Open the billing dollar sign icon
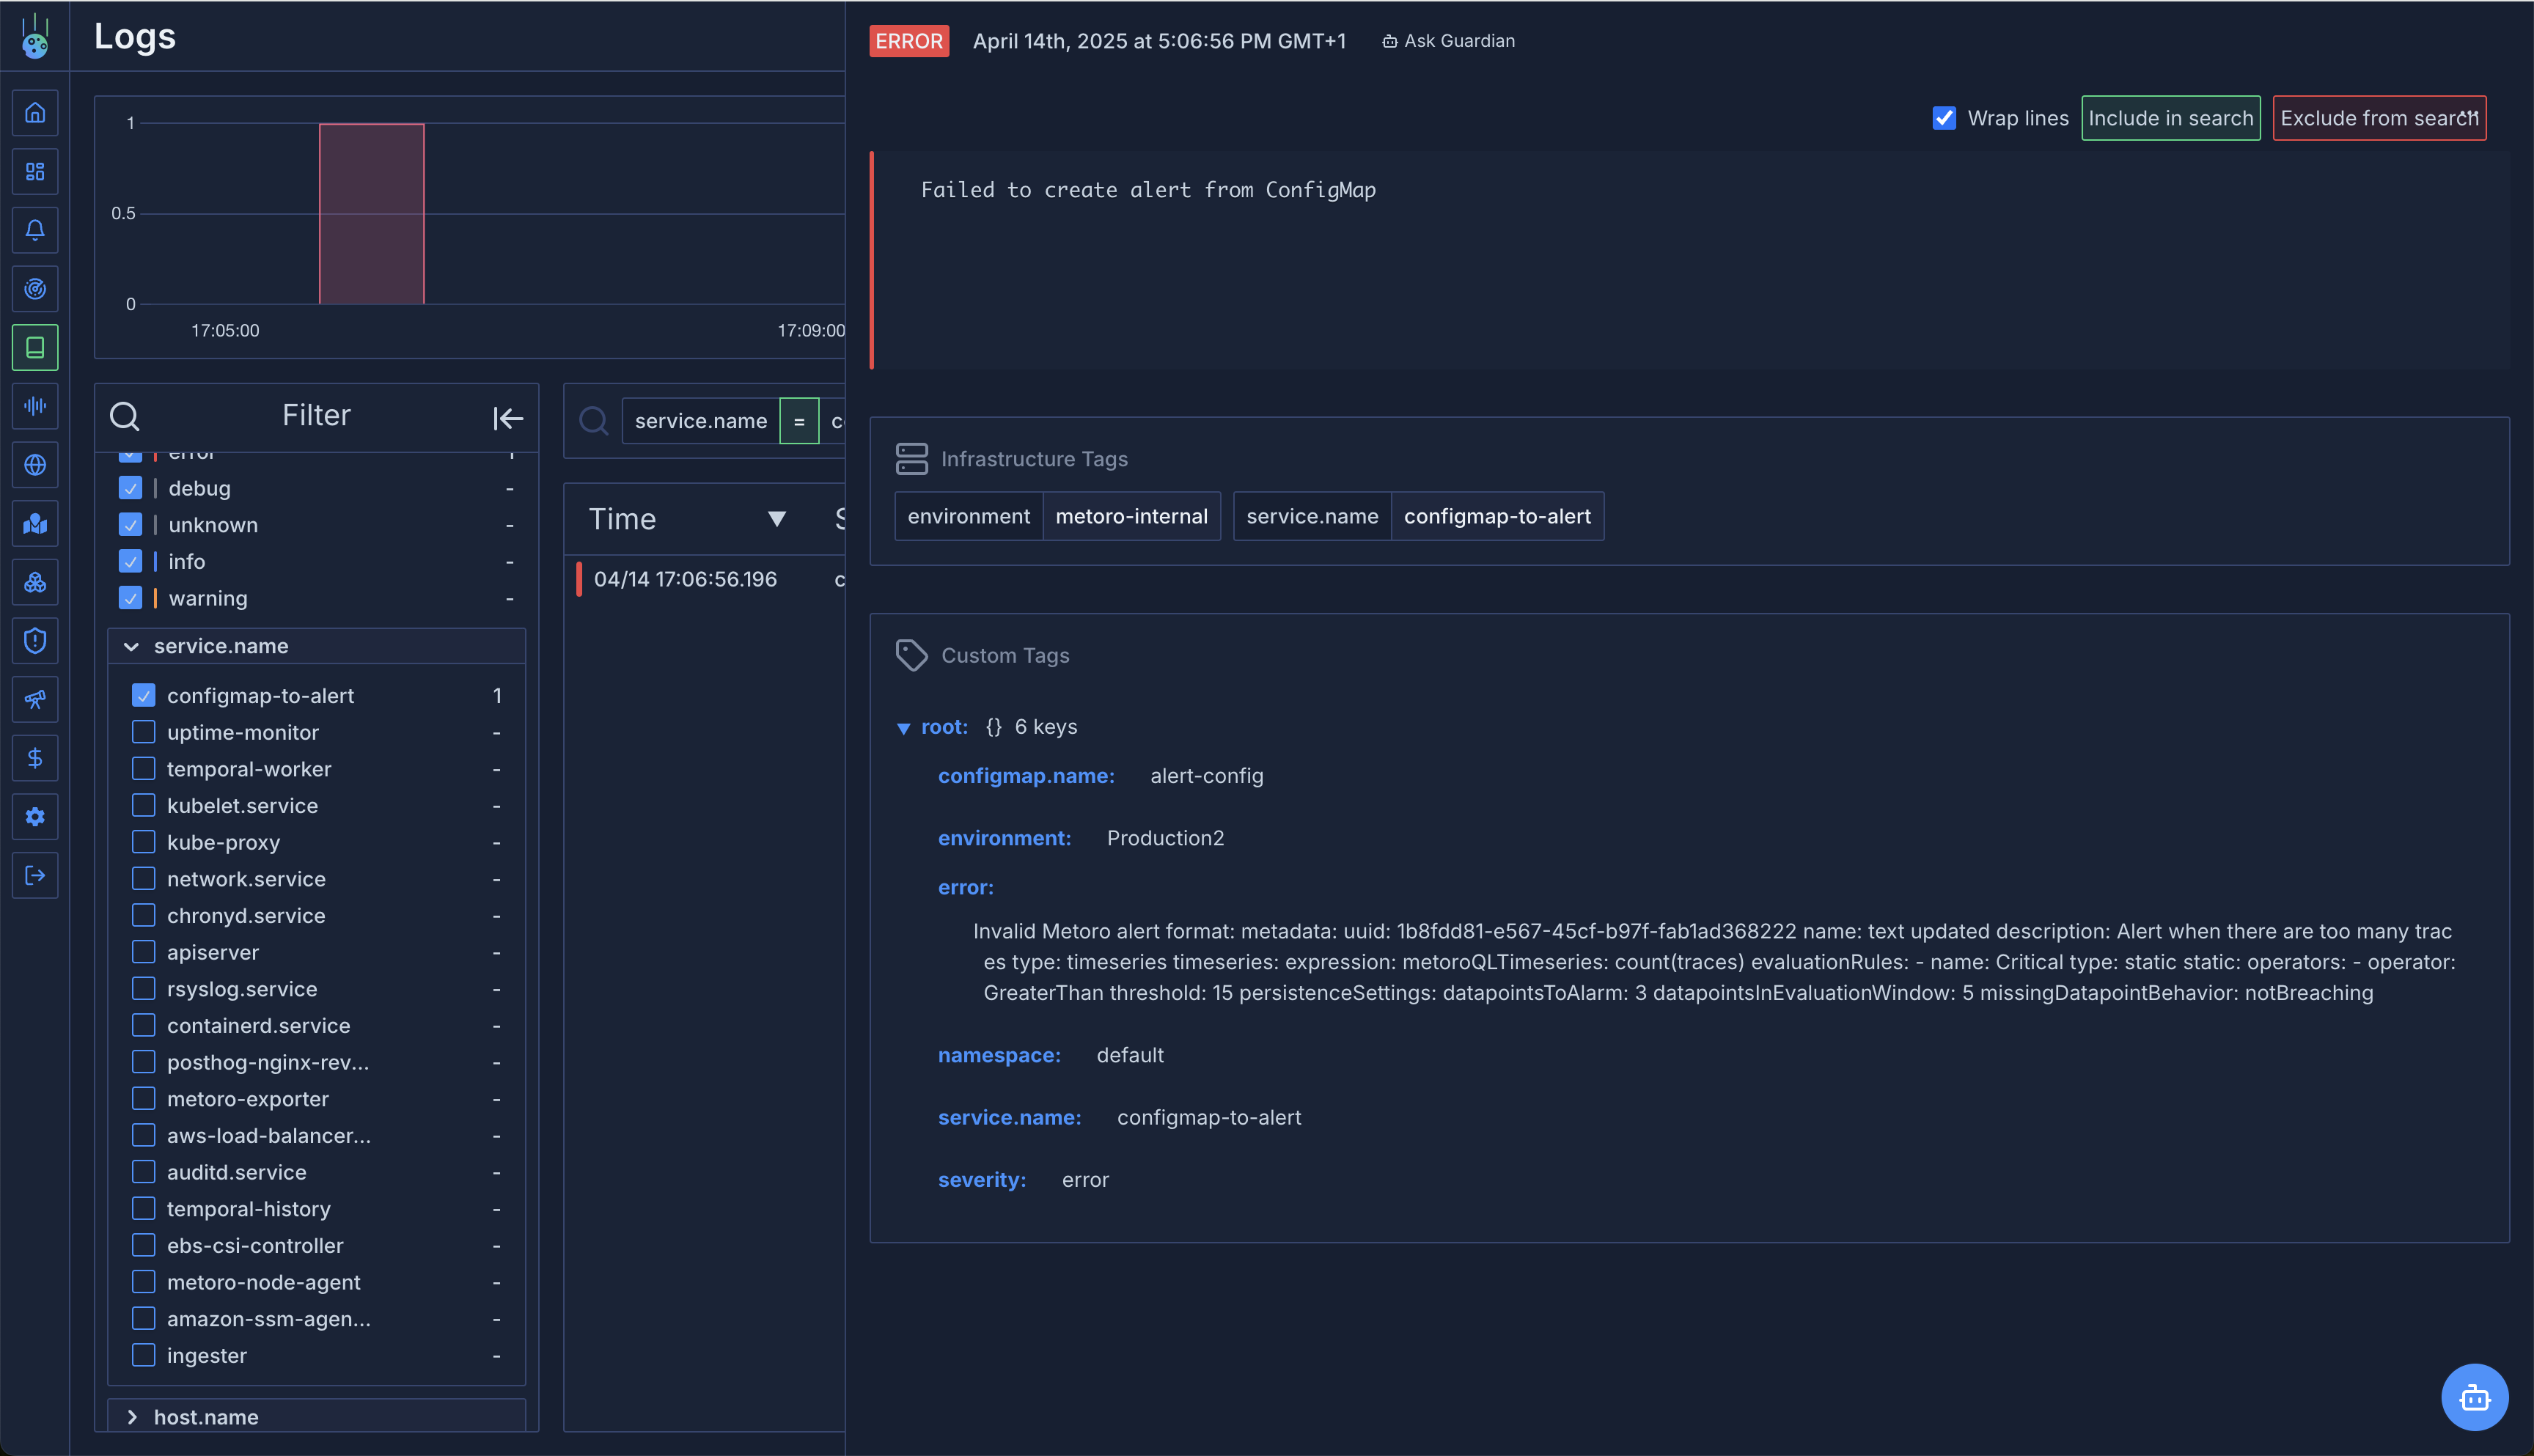Viewport: 2534px width, 1456px height. point(35,758)
